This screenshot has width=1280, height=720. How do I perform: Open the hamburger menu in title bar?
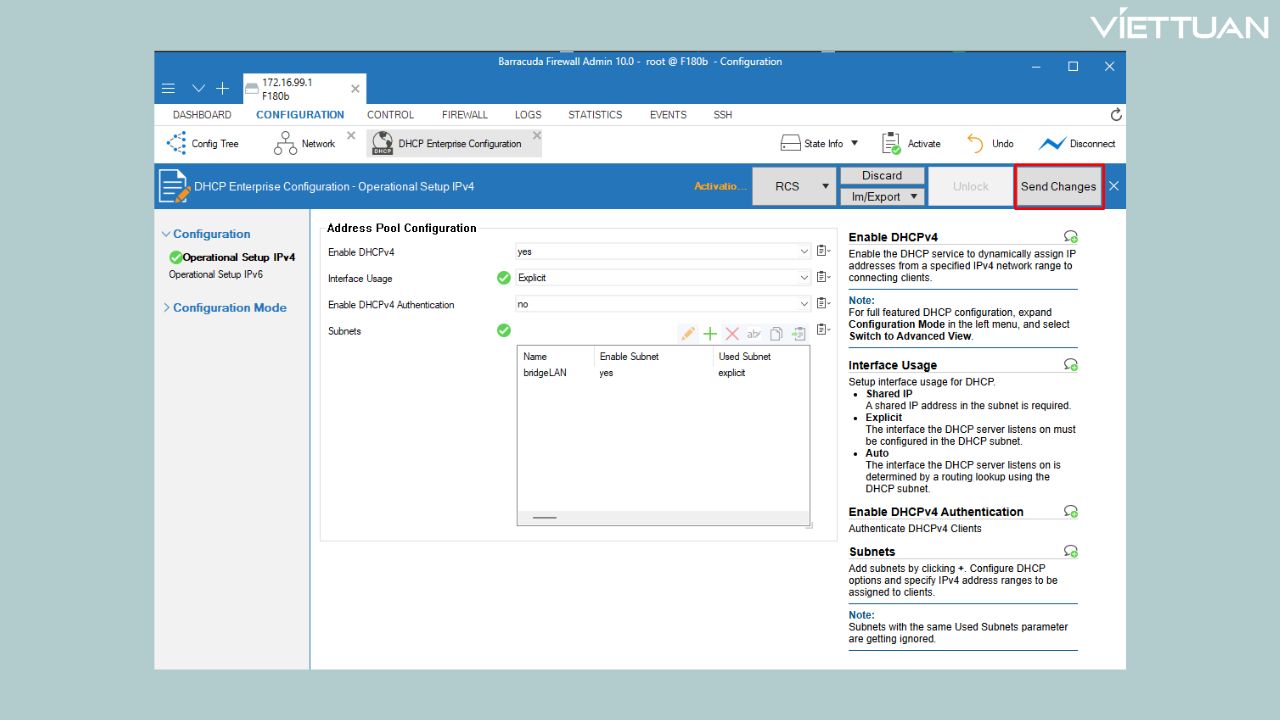tap(169, 89)
